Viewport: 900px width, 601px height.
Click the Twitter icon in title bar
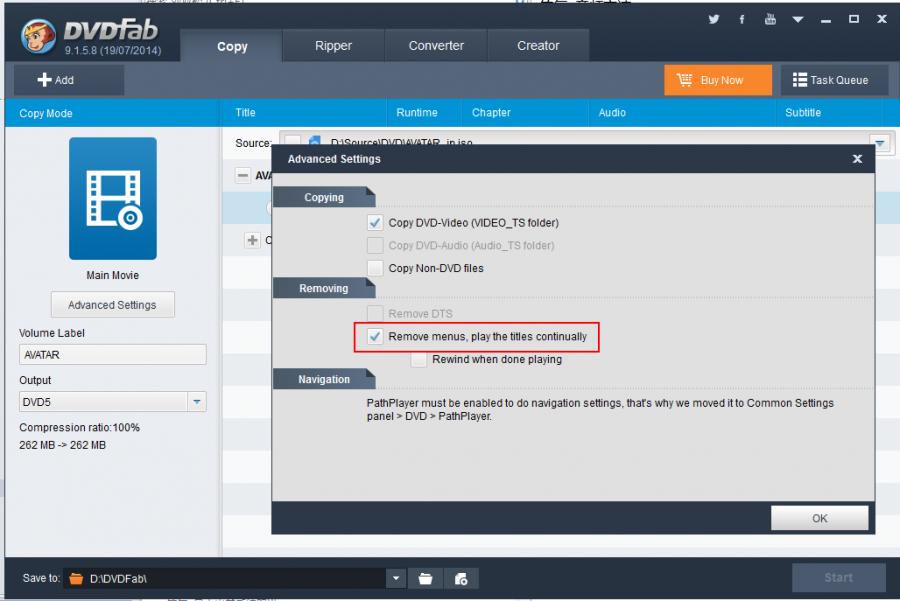[714, 19]
